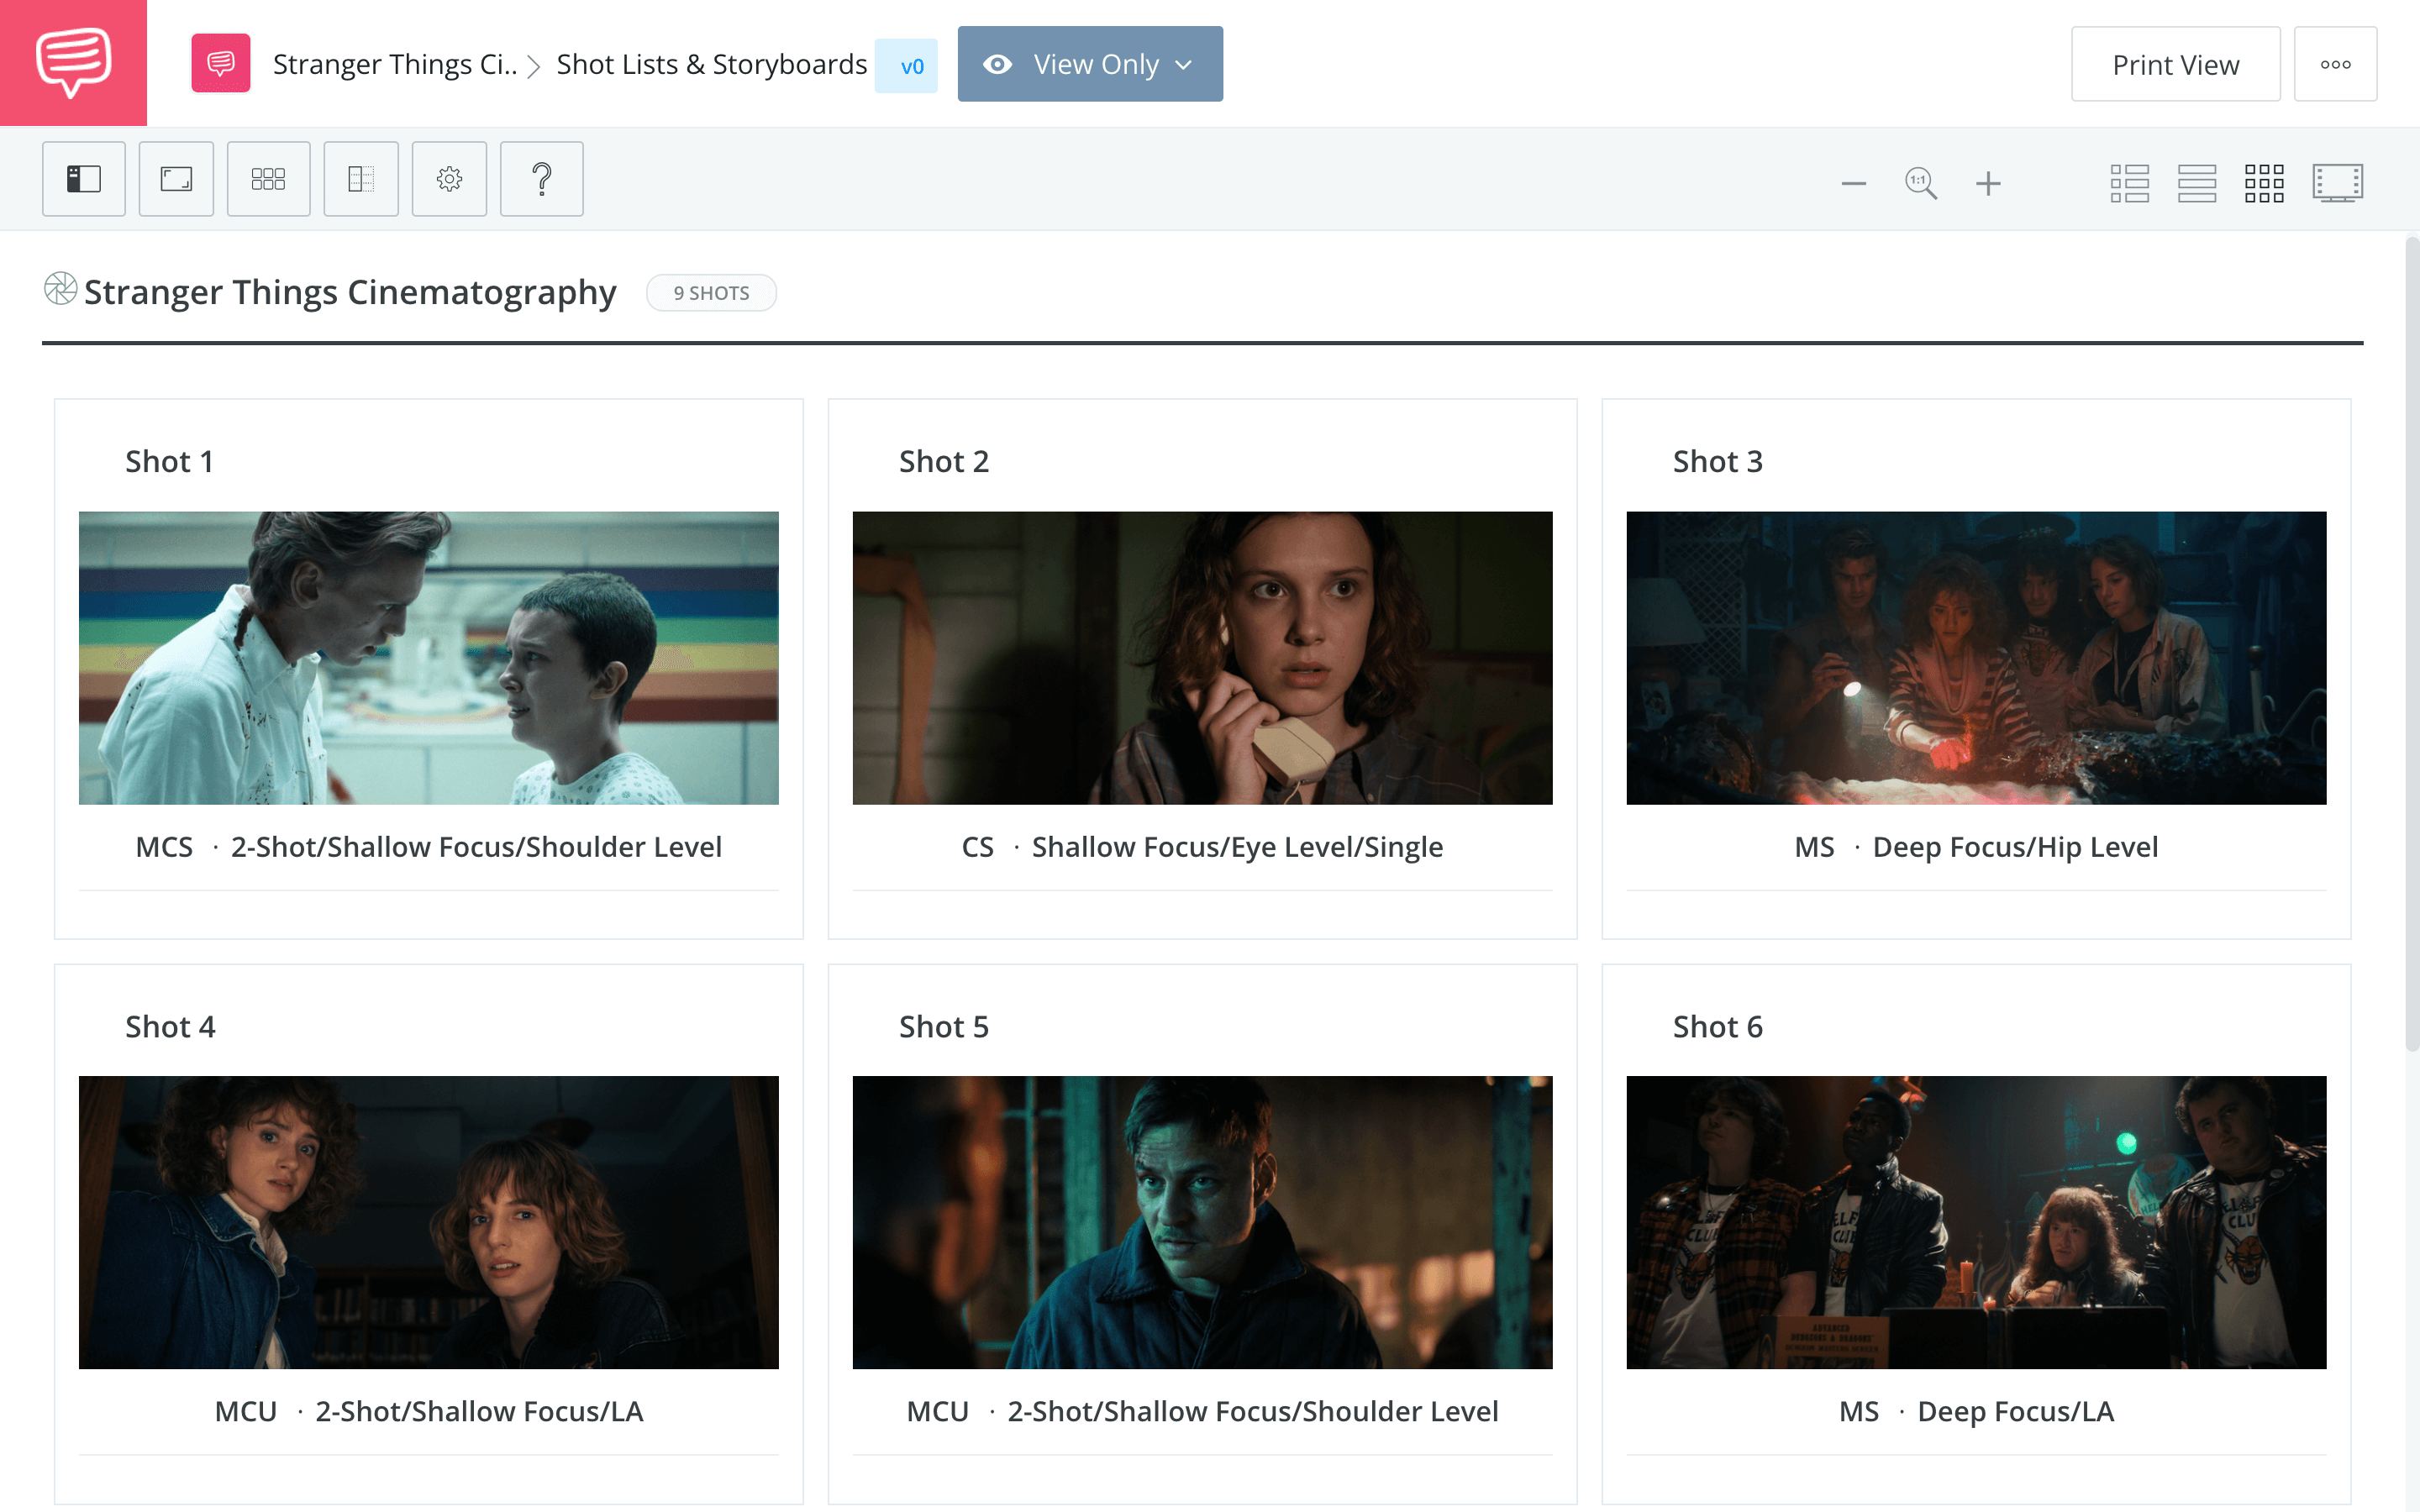Viewport: 2420px width, 1512px height.
Task: Open the aspect ratio frame icon
Action: tap(176, 179)
